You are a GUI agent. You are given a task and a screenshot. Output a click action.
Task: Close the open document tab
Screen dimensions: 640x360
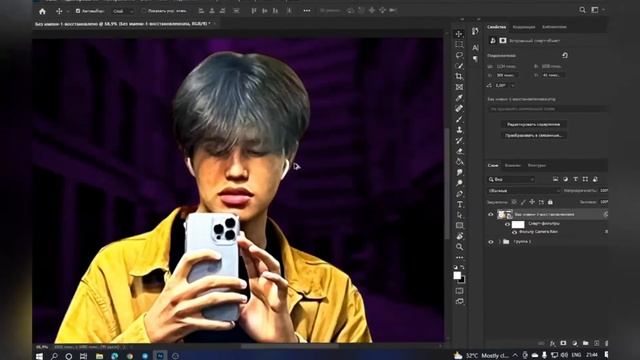[x=216, y=24]
